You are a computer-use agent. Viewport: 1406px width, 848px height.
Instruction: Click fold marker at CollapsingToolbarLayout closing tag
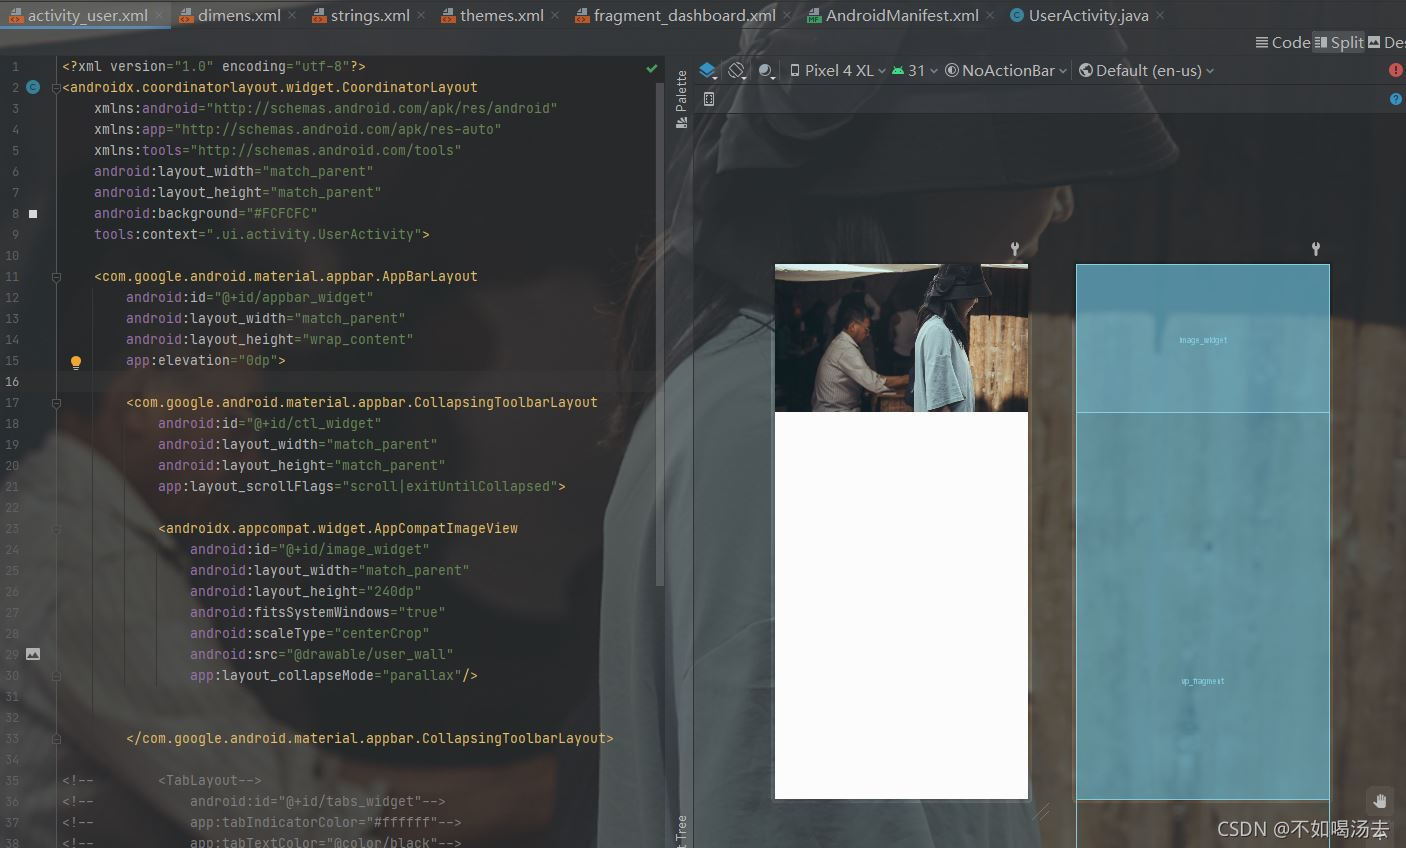click(56, 739)
